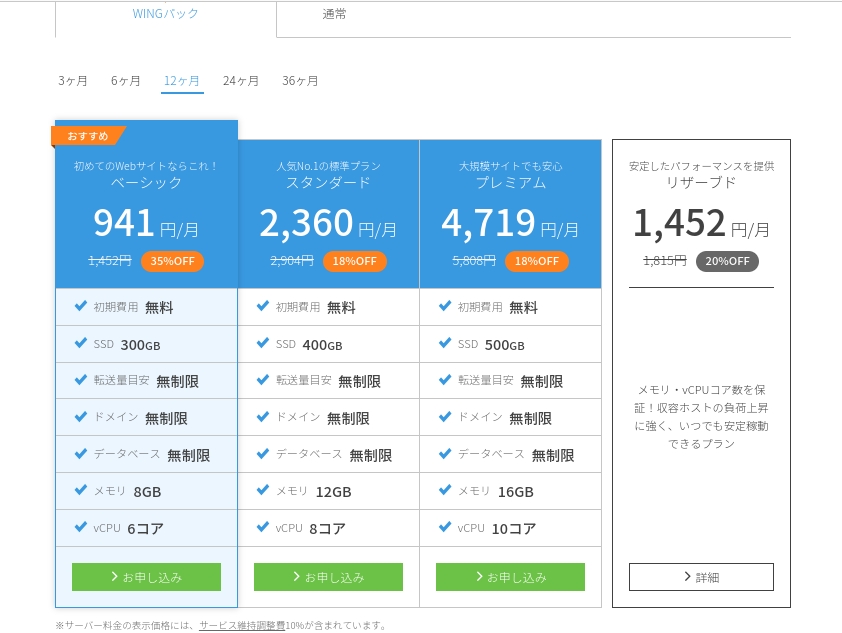Switch to the 通常 tab

click(334, 14)
